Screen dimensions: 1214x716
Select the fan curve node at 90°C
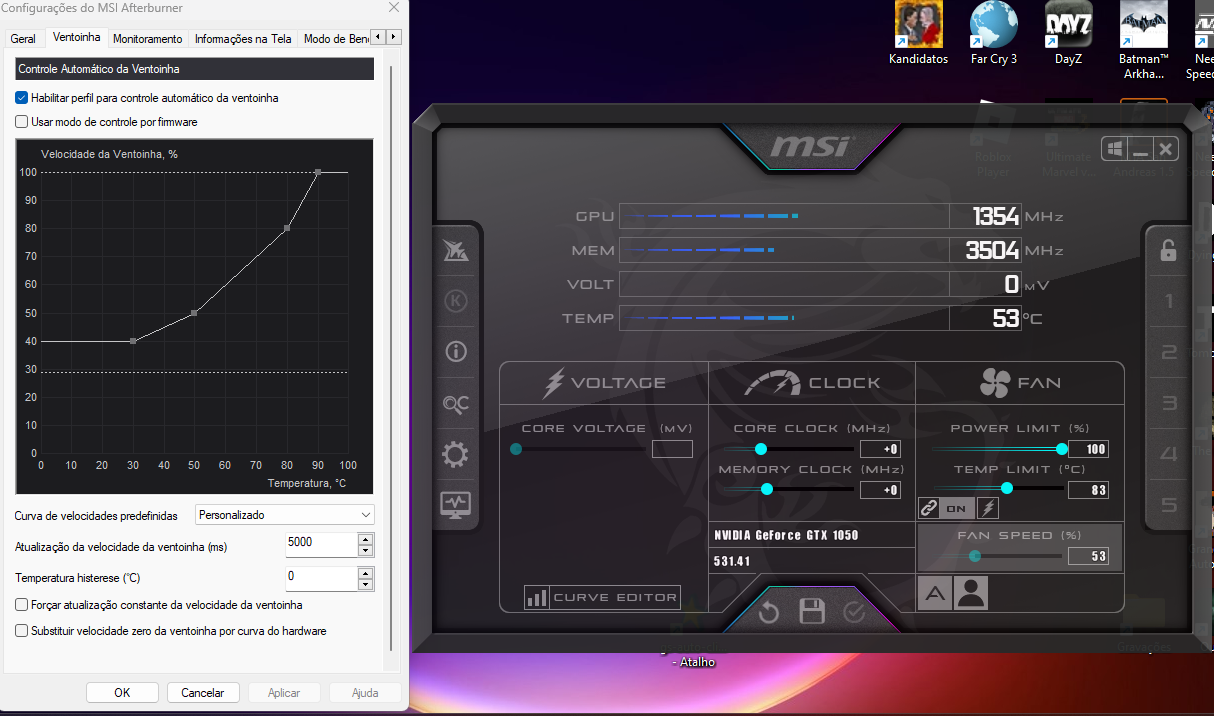click(x=318, y=172)
